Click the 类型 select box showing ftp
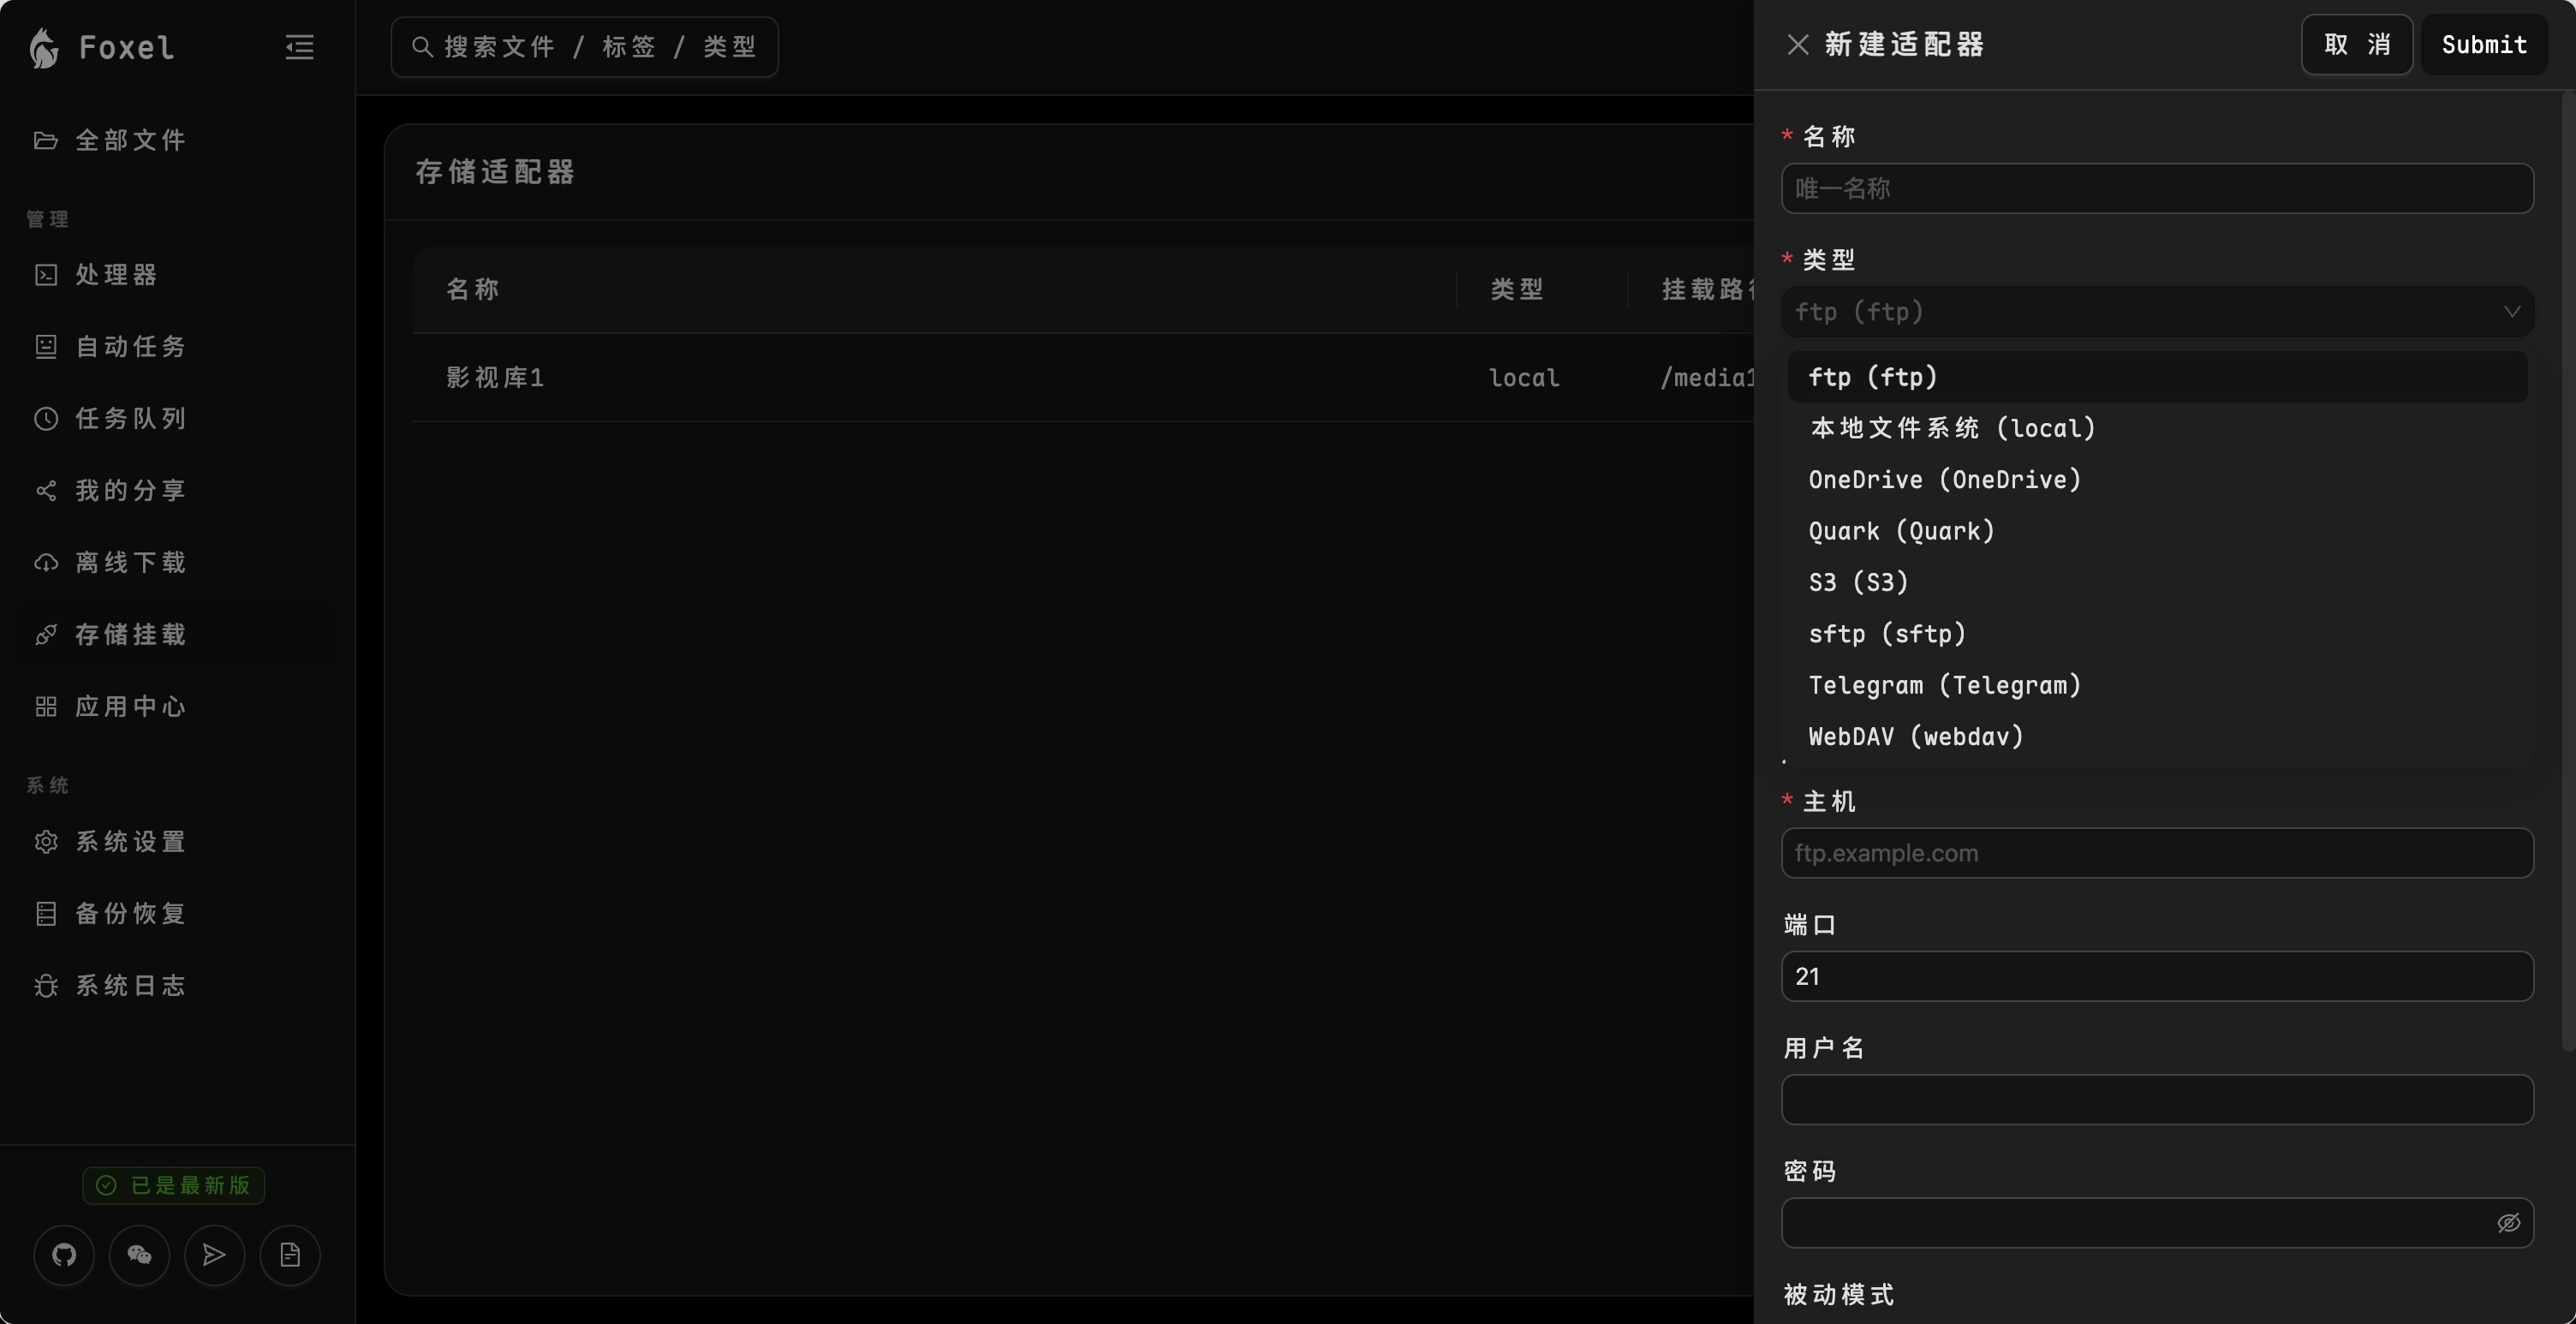Viewport: 2576px width, 1324px height. click(x=2157, y=312)
